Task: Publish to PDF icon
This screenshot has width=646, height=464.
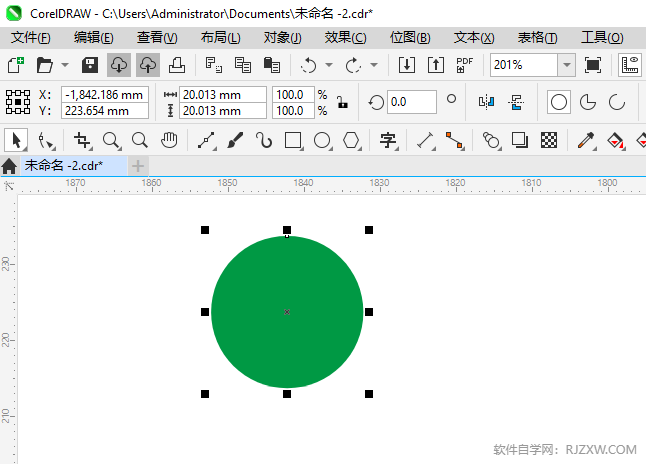Action: pos(464,65)
